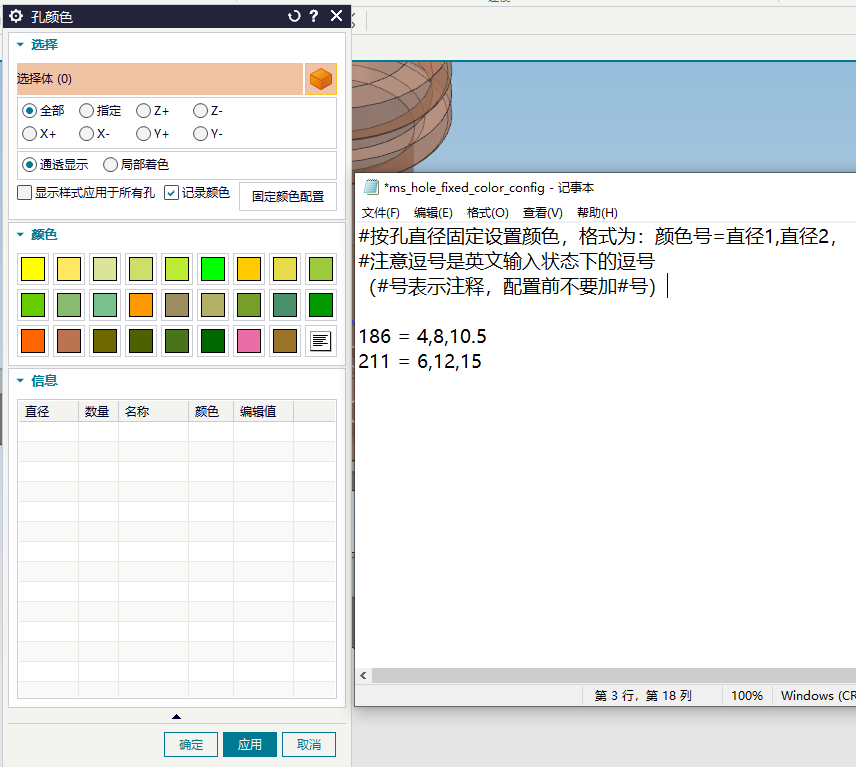Pick the pure green swatch in the first row
The width and height of the screenshot is (856, 767).
coord(213,269)
